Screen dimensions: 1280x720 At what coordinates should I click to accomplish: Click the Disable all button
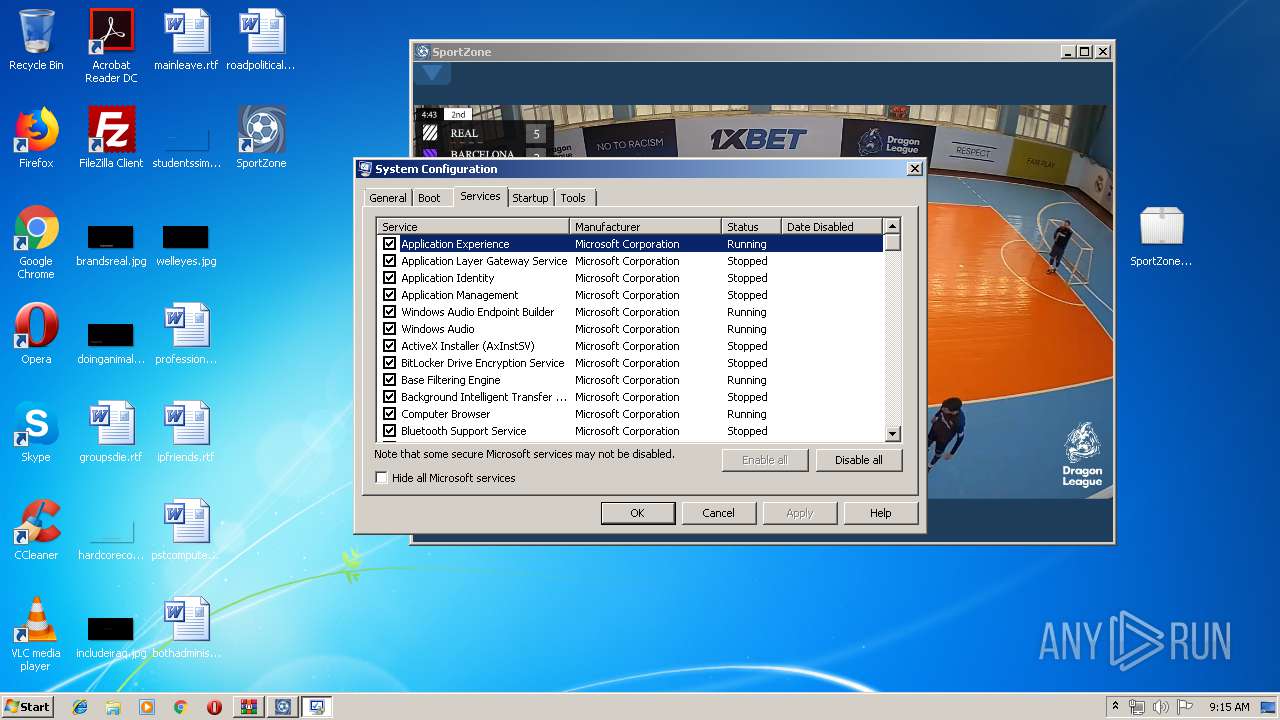[858, 460]
